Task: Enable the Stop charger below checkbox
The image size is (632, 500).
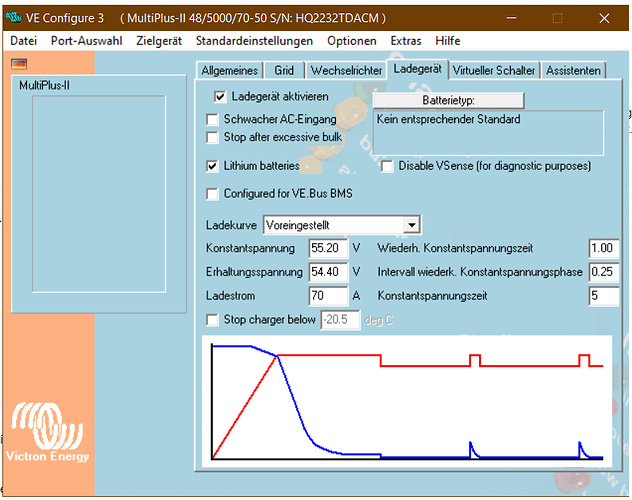Action: 212,320
